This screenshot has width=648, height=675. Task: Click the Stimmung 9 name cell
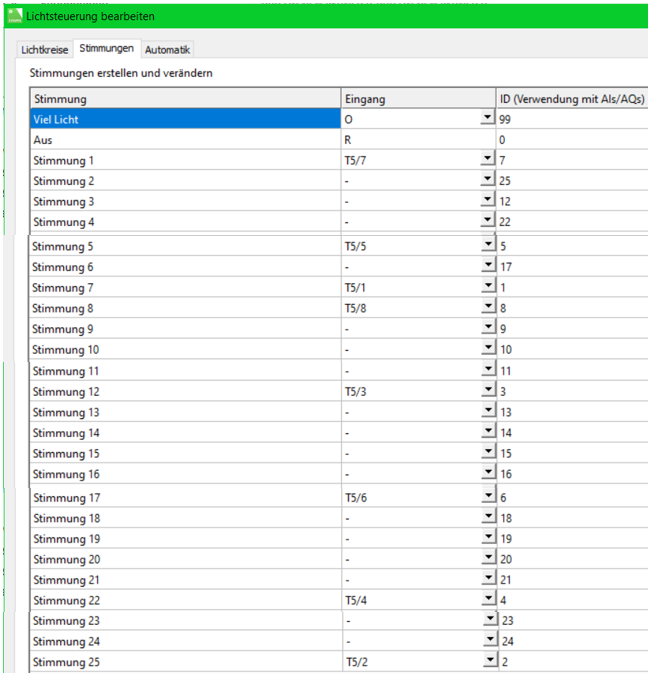(x=186, y=329)
